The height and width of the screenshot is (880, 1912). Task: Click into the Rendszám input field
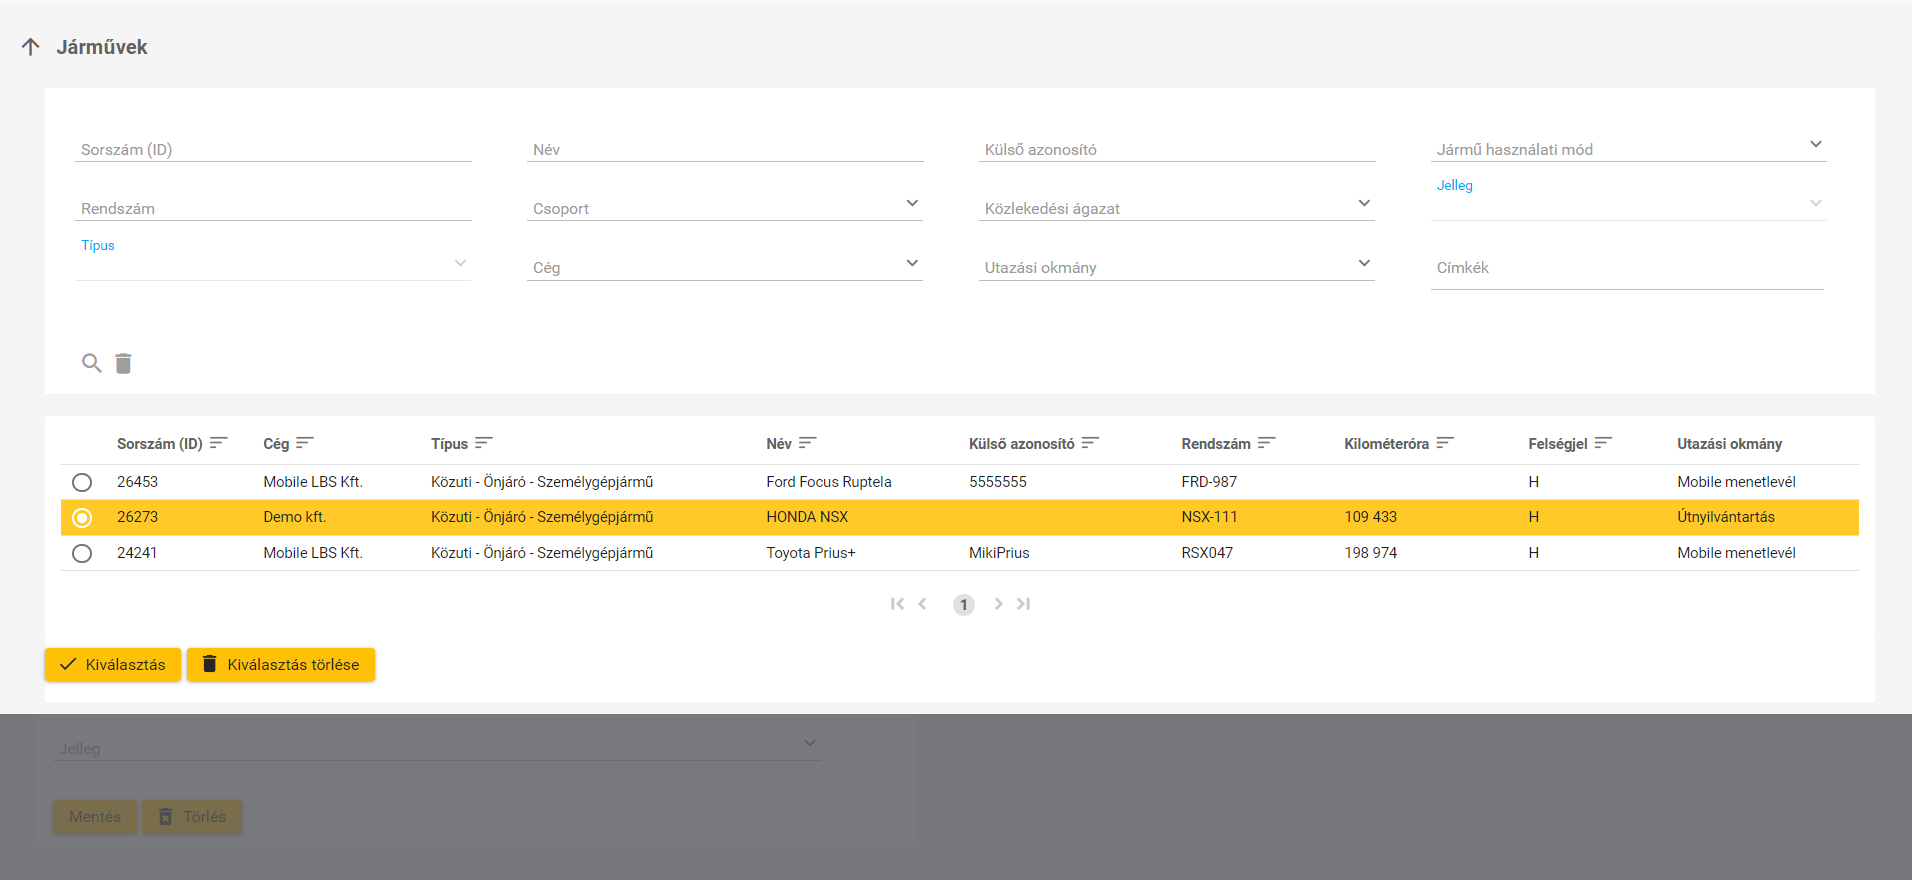click(272, 208)
